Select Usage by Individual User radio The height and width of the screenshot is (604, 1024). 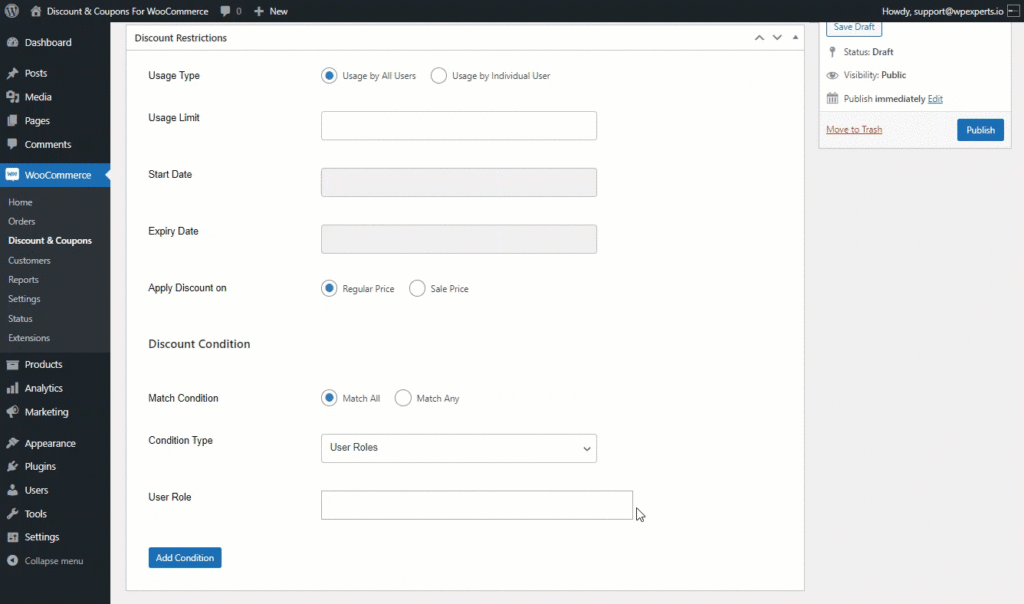438,76
